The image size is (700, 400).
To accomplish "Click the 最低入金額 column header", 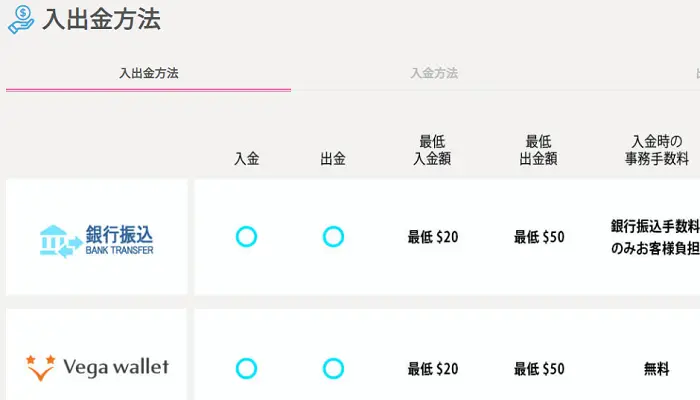I will [432, 150].
